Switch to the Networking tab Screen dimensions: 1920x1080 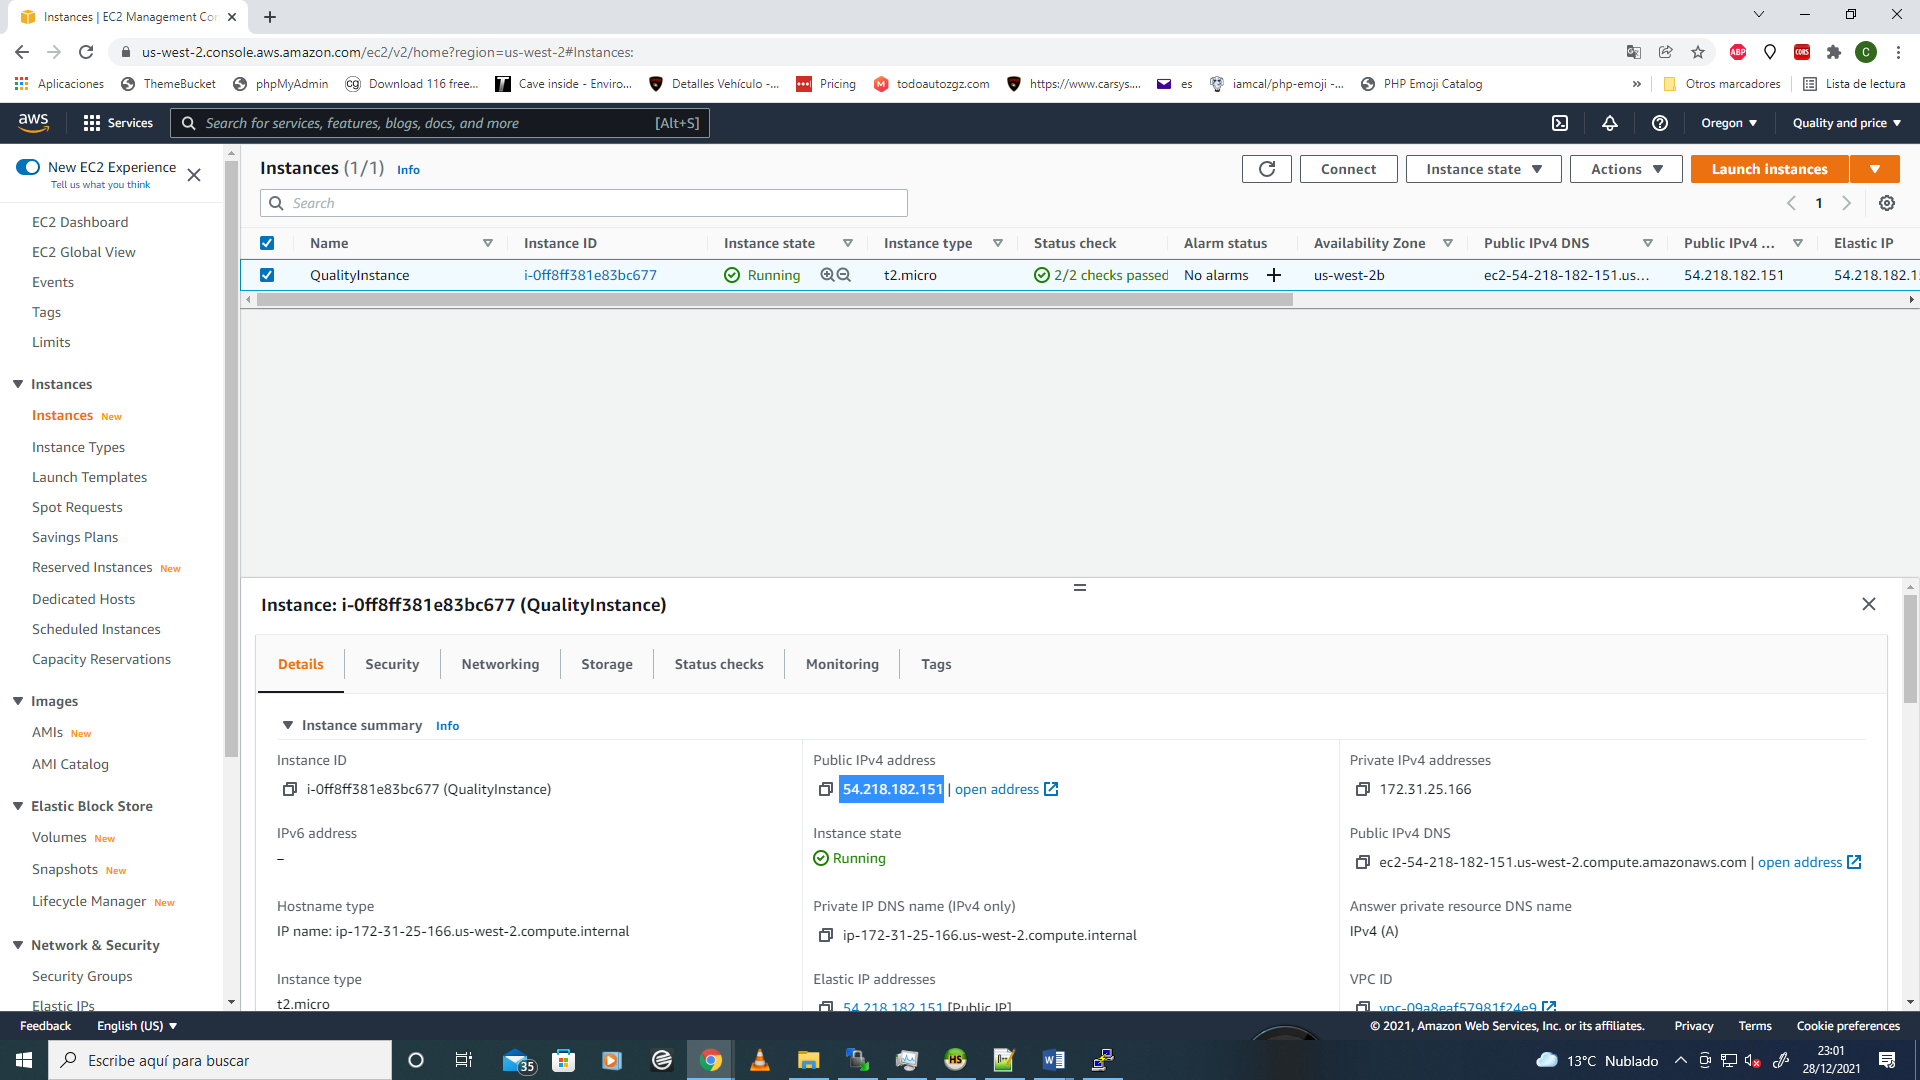(500, 664)
